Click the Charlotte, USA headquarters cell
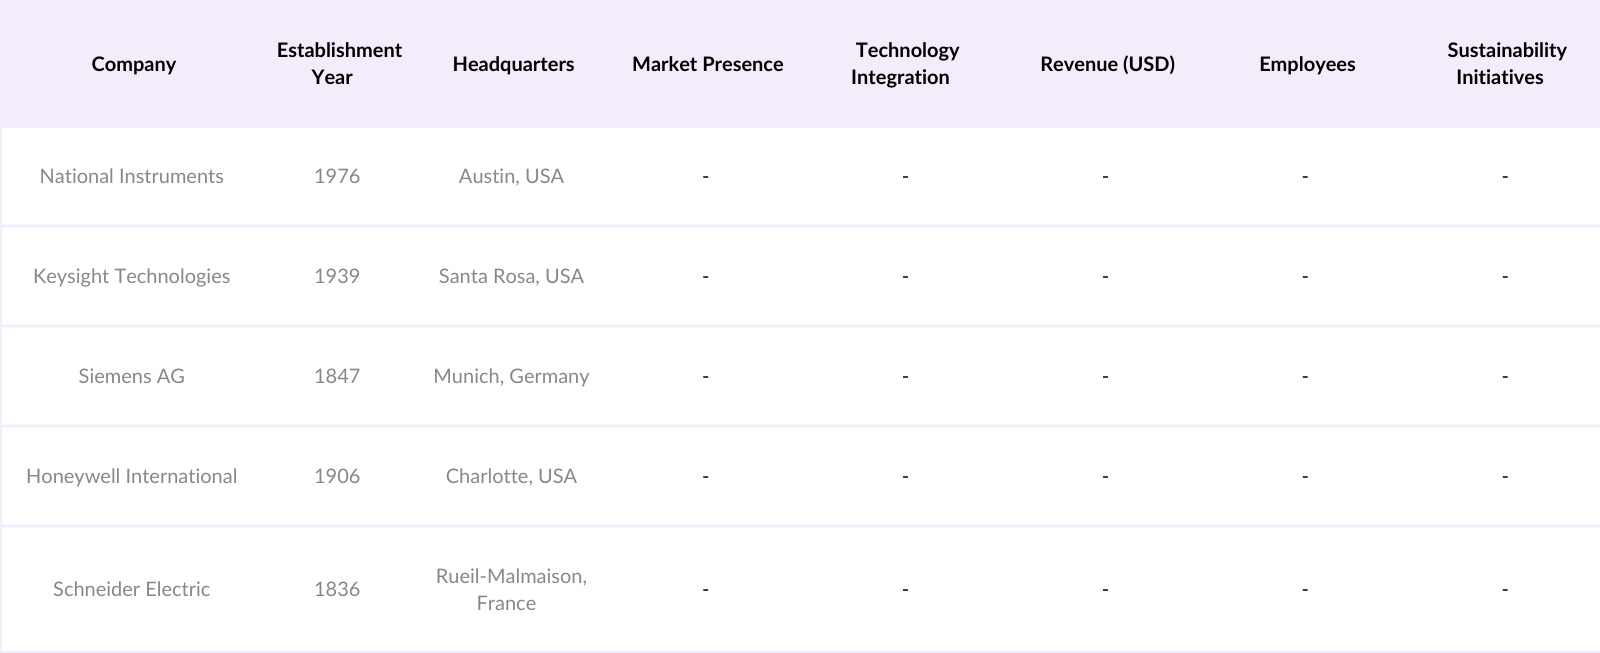 point(511,476)
